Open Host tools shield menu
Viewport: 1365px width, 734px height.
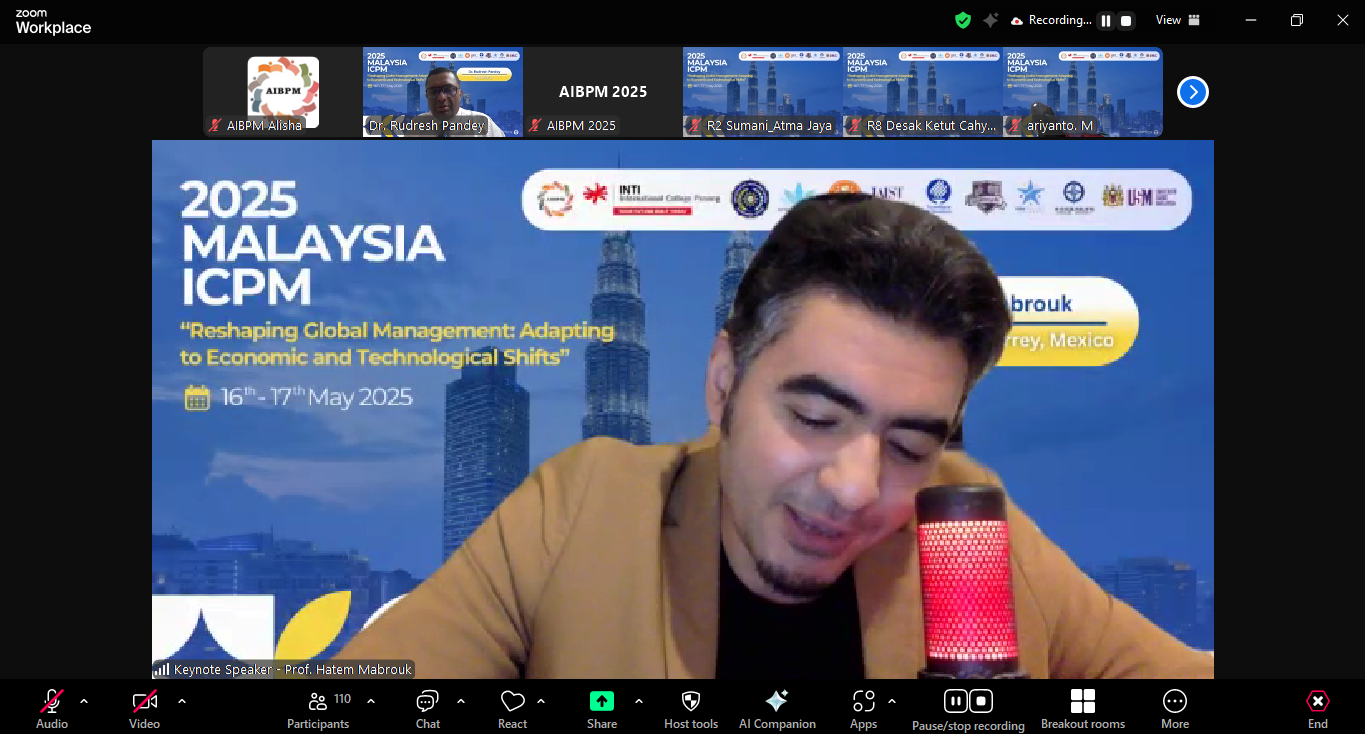691,708
